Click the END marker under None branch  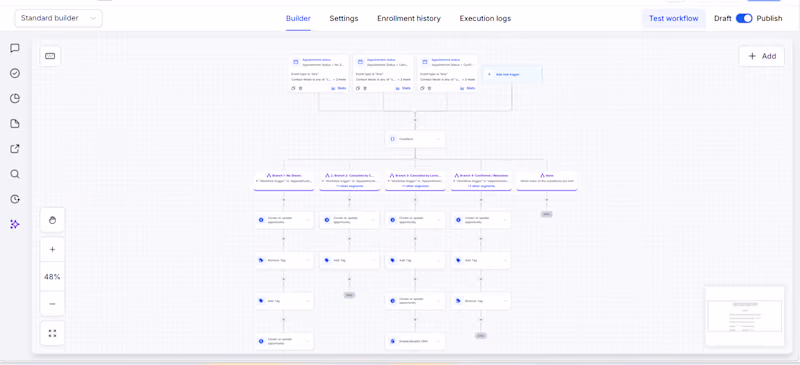point(546,214)
